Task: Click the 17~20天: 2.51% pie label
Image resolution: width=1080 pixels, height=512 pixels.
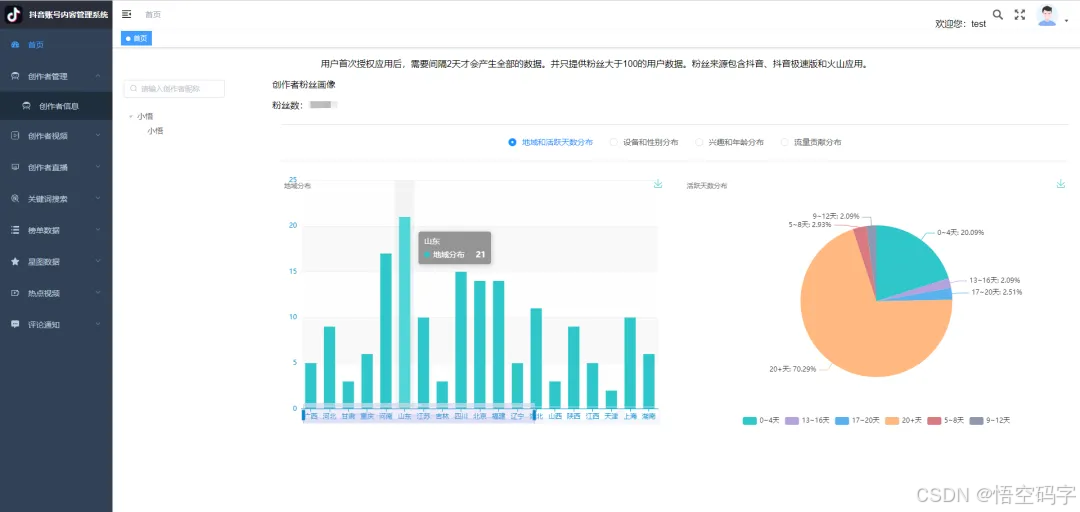Action: click(997, 292)
